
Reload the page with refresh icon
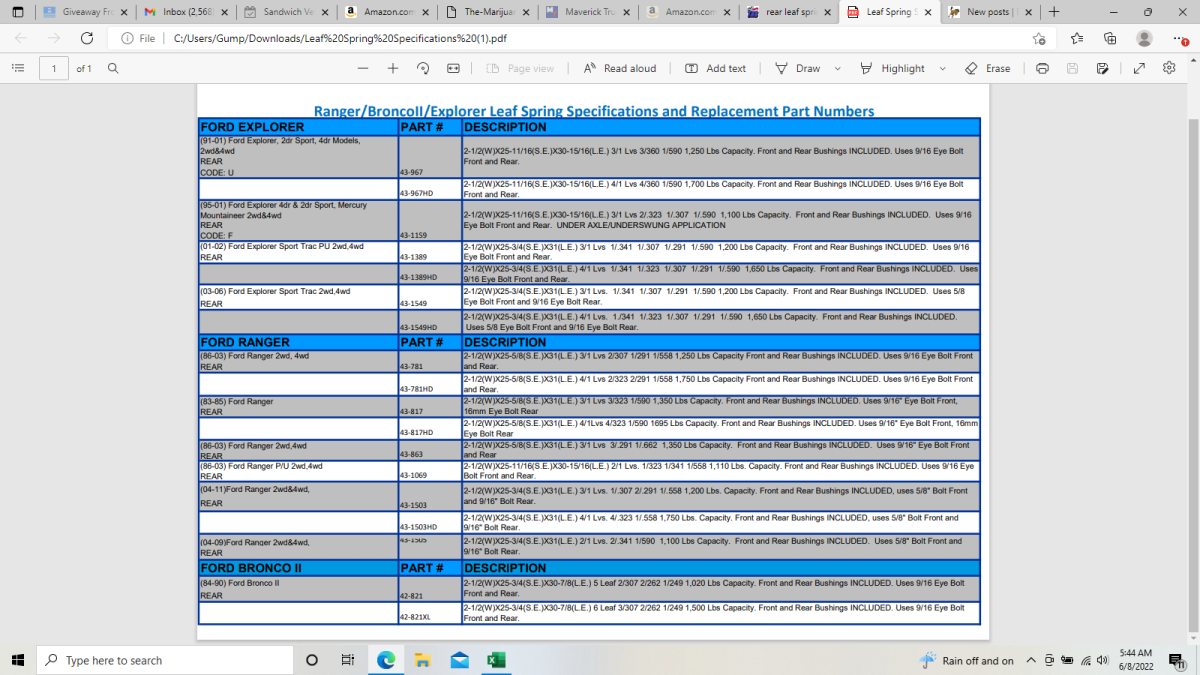click(87, 38)
